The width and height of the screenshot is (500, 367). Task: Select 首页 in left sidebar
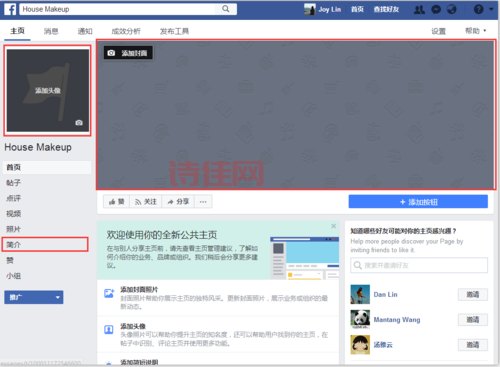(47, 167)
